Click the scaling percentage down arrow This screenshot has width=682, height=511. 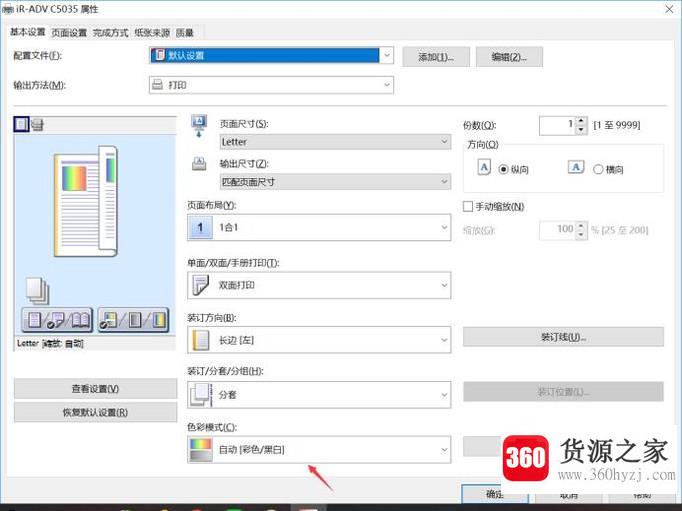(x=582, y=234)
